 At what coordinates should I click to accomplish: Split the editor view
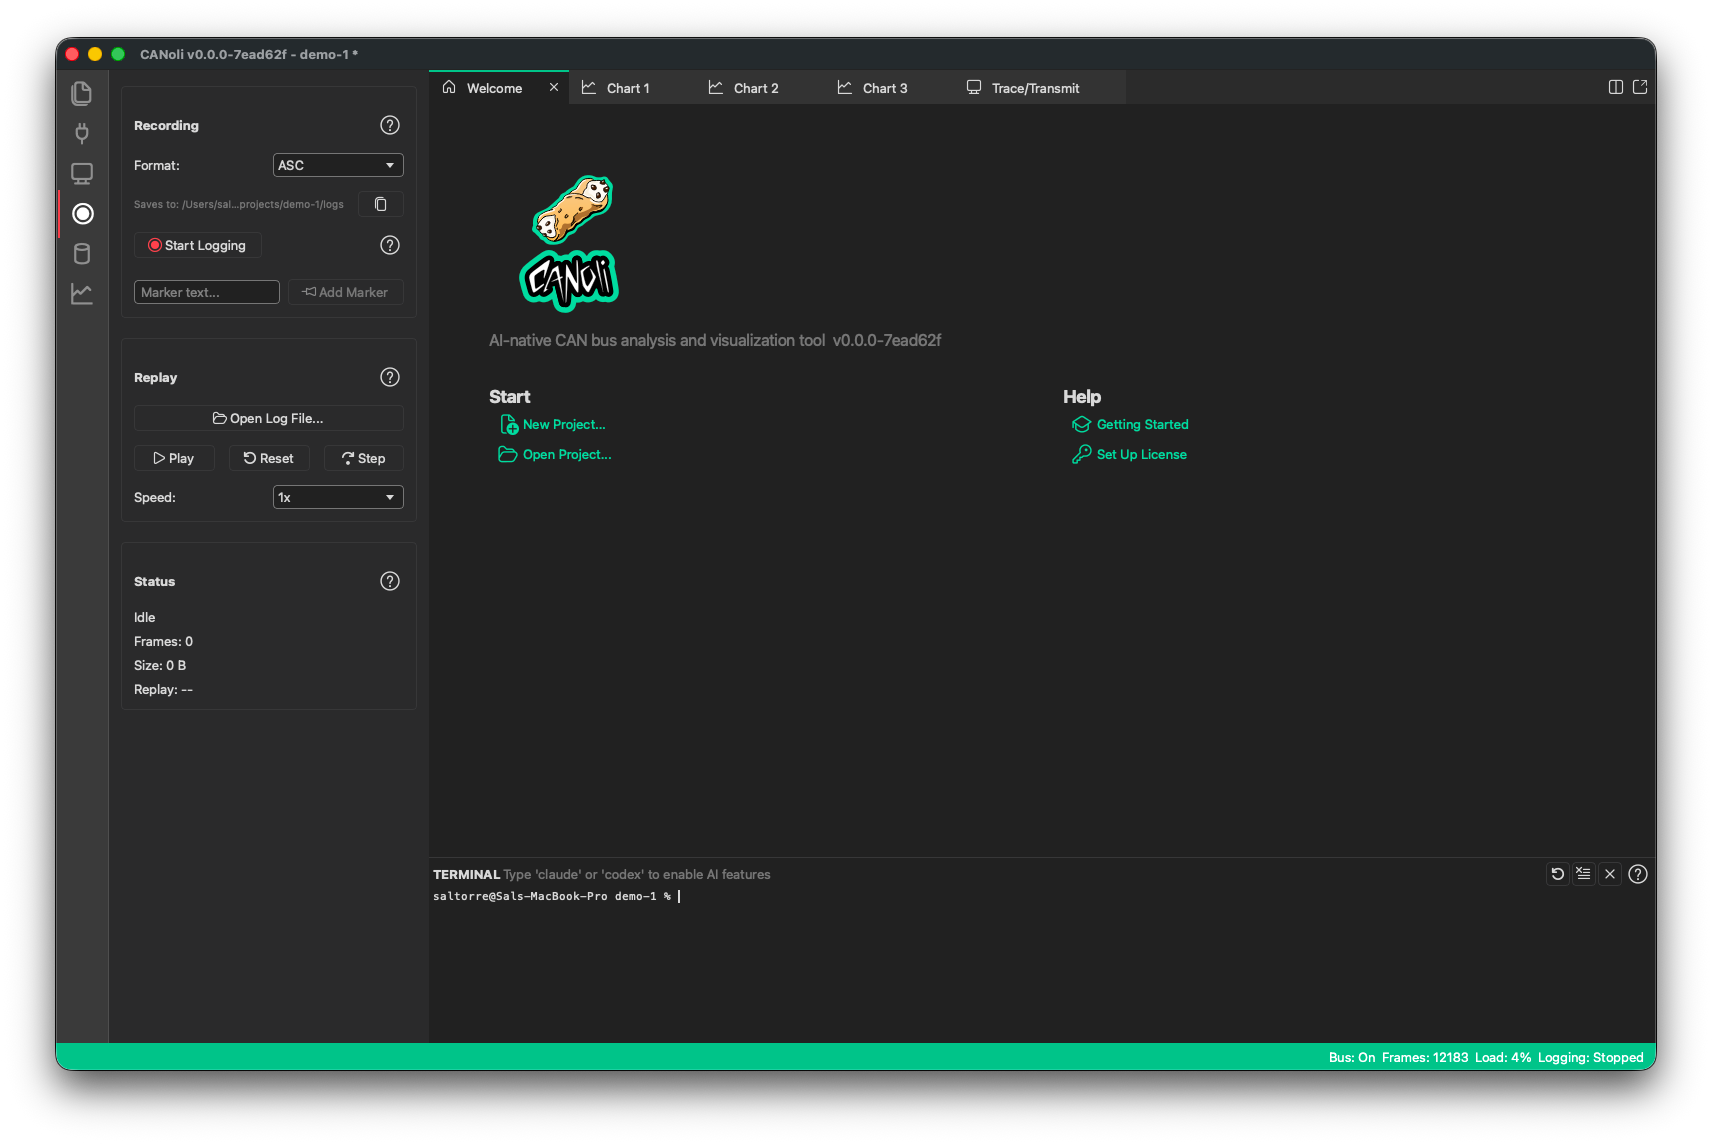tap(1616, 87)
